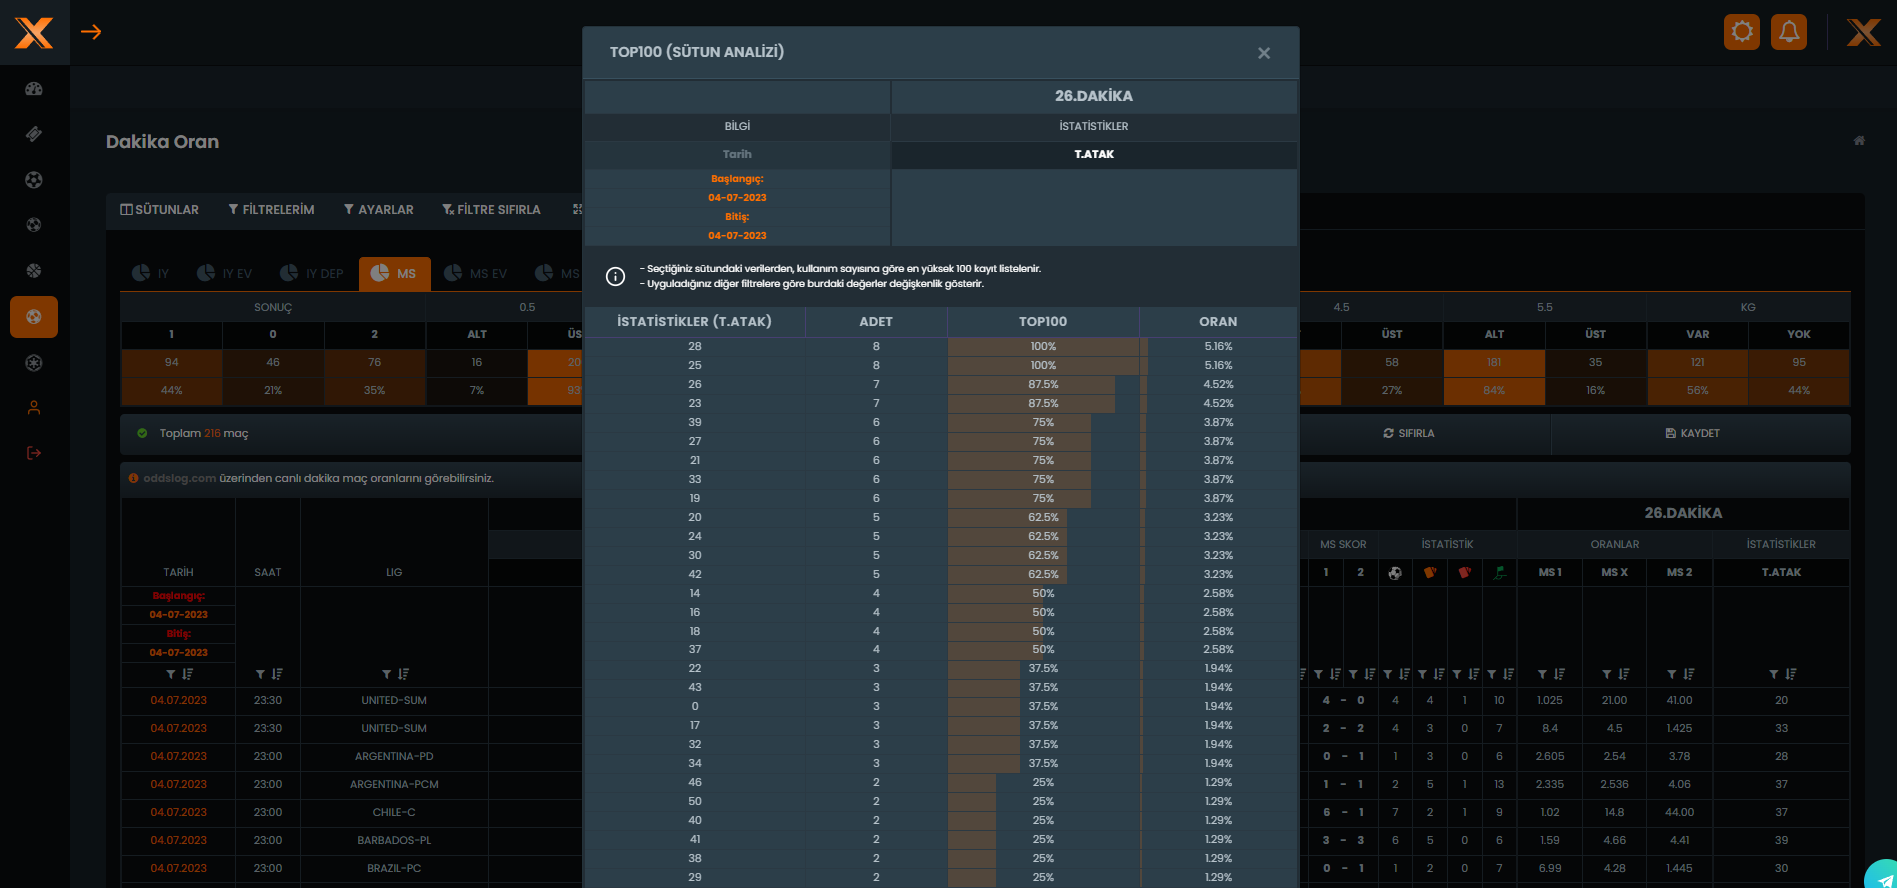Open the dashboard gauge icon in sidebar

[x=34, y=89]
